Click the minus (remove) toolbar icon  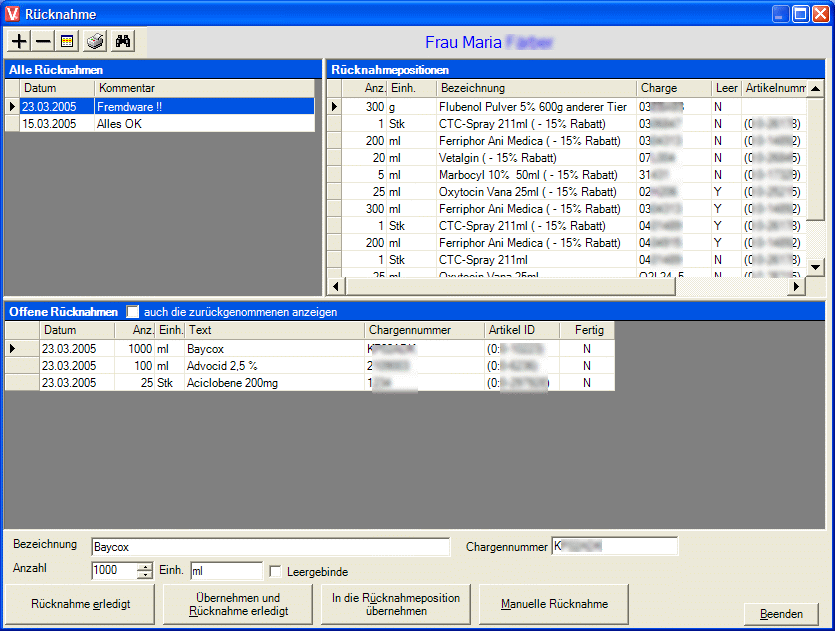coord(43,42)
